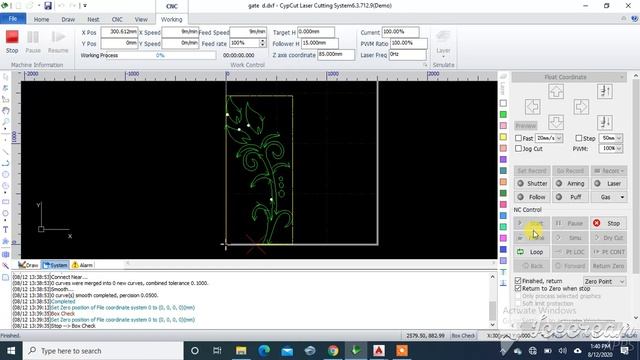Lower the Z axis follower icon
This screenshot has height=360, width=640.
click(x=604, y=122)
